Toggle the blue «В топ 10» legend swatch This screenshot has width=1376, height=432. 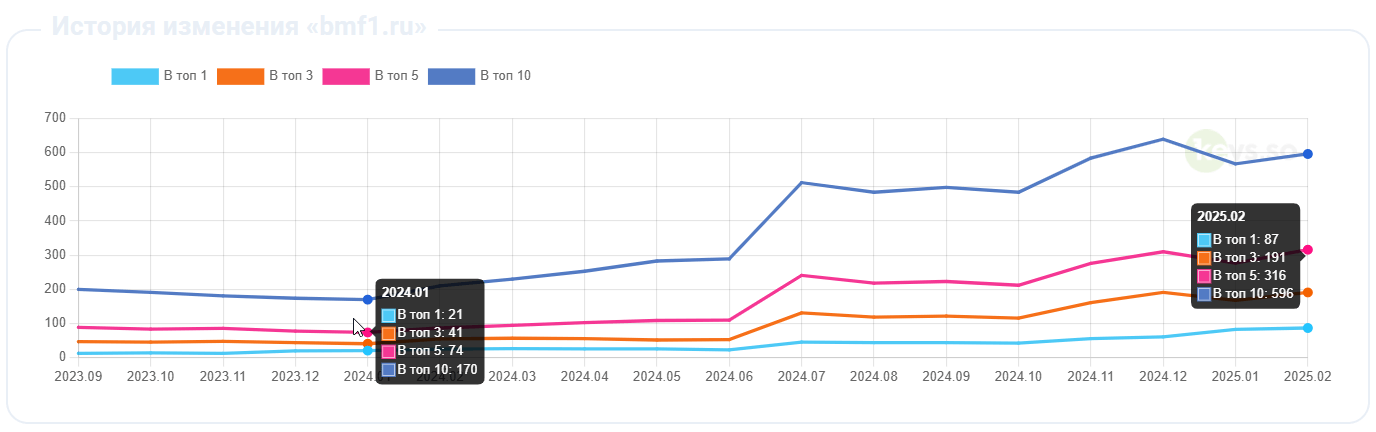(452, 76)
